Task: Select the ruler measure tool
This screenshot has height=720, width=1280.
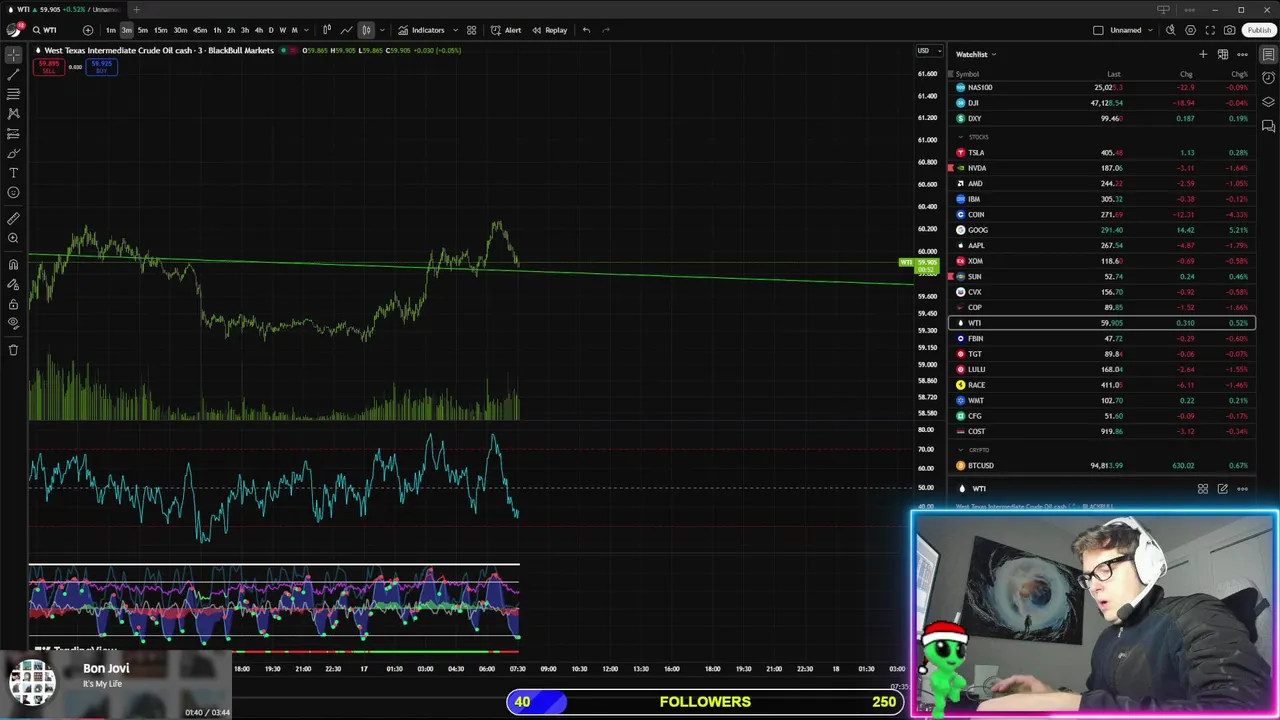Action: pos(13,218)
